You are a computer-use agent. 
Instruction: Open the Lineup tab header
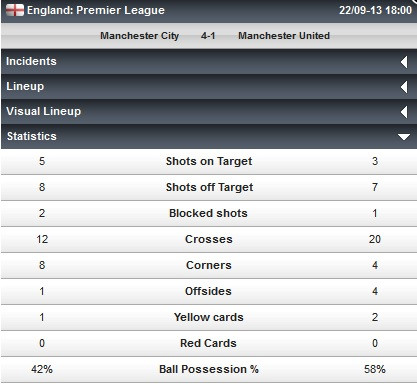coord(209,86)
